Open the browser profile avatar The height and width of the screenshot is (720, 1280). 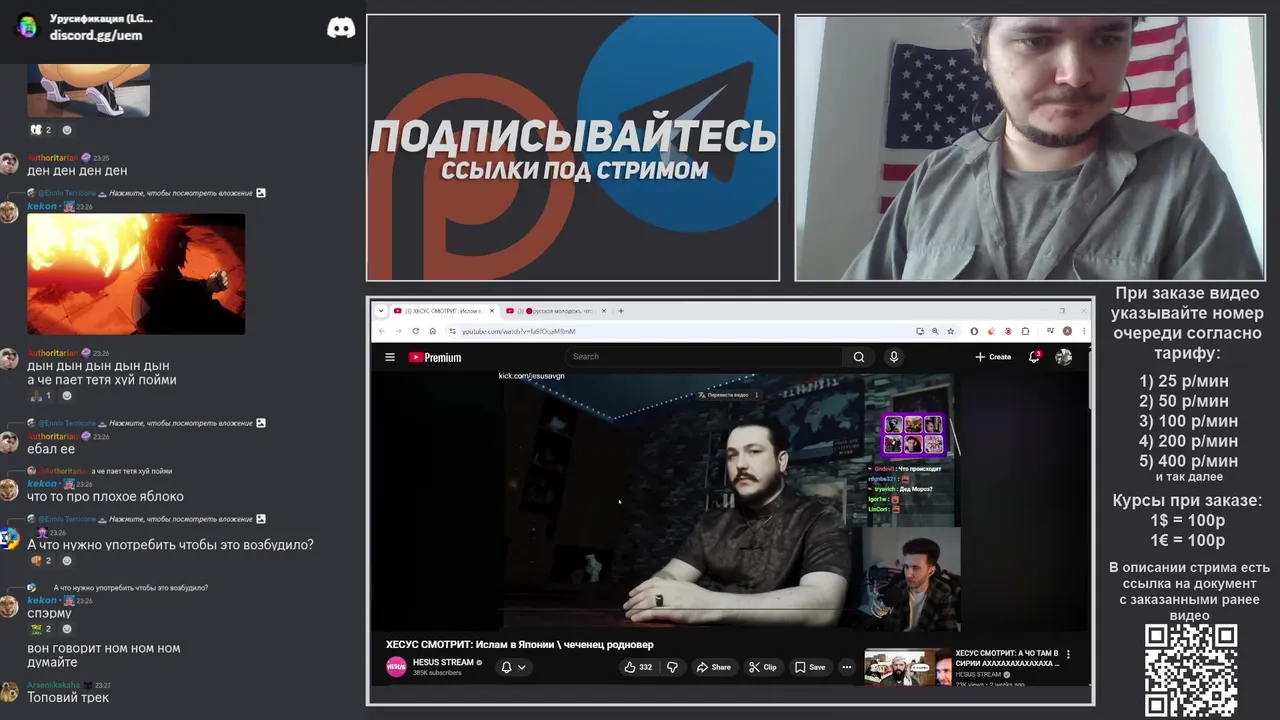tap(1067, 331)
